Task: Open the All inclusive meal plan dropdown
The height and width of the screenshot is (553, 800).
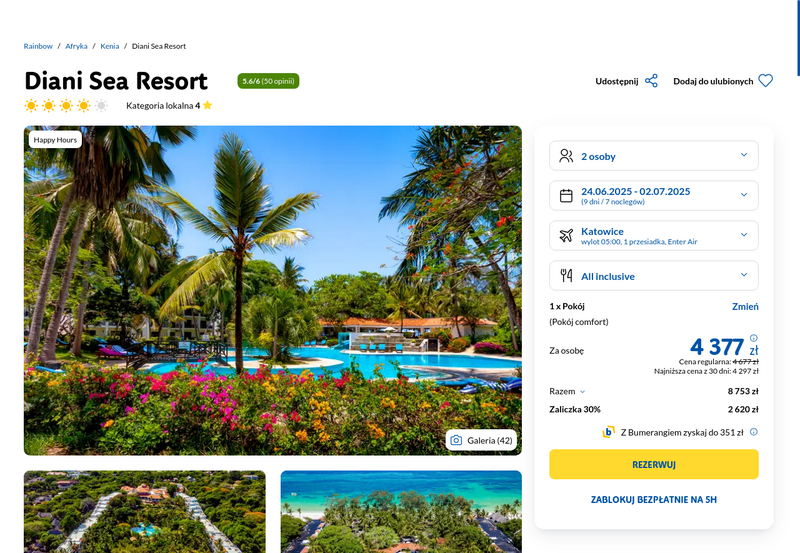Action: pyautogui.click(x=654, y=276)
